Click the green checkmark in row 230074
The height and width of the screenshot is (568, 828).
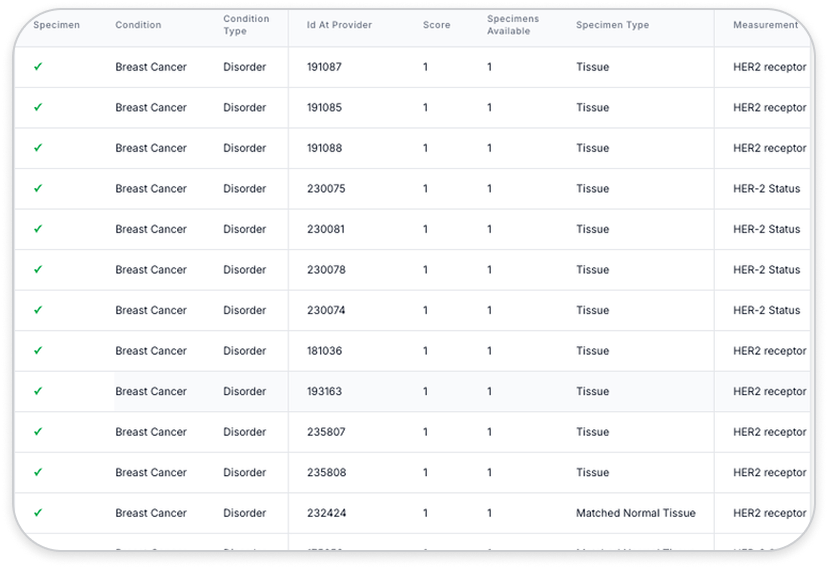[x=38, y=310]
